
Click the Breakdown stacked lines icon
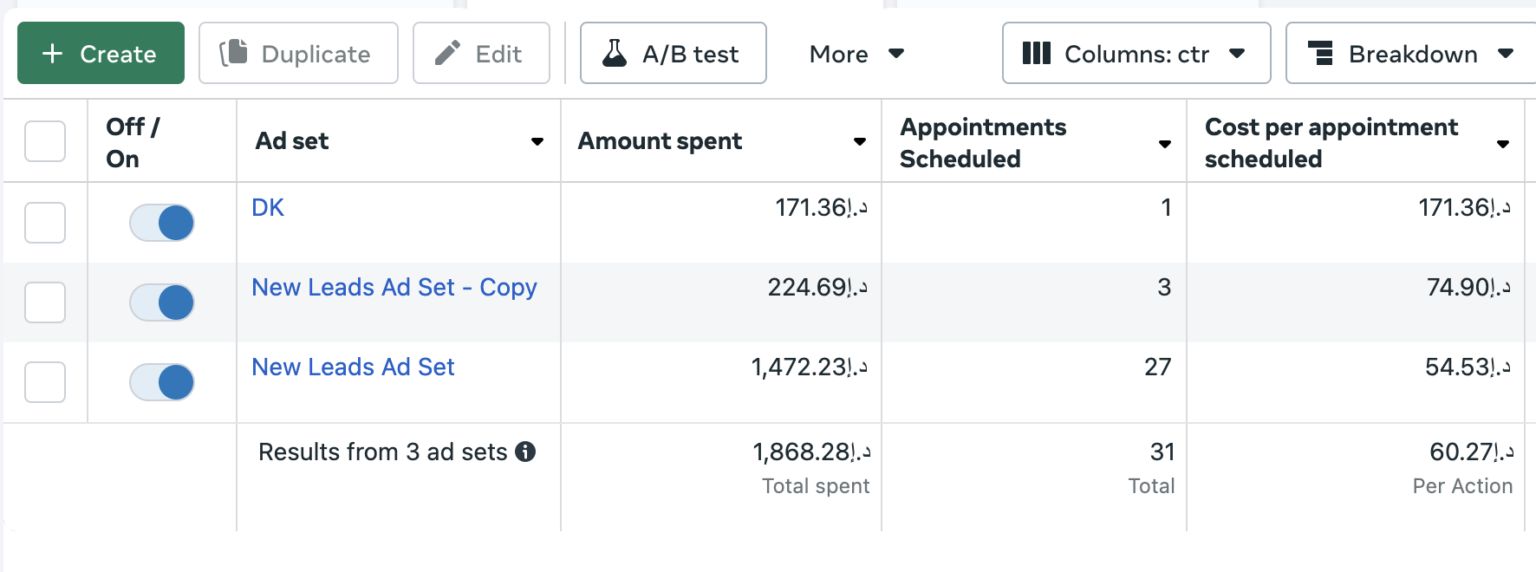point(1321,54)
